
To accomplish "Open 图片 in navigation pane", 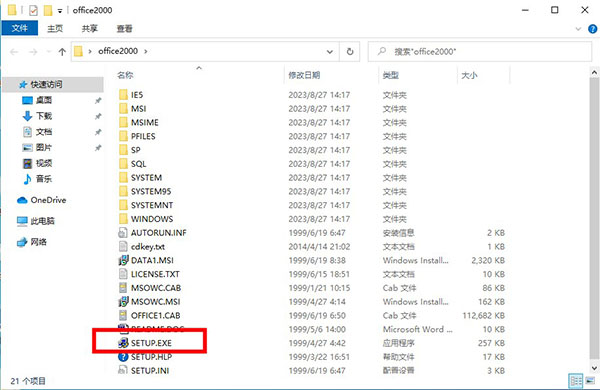I will click(44, 147).
